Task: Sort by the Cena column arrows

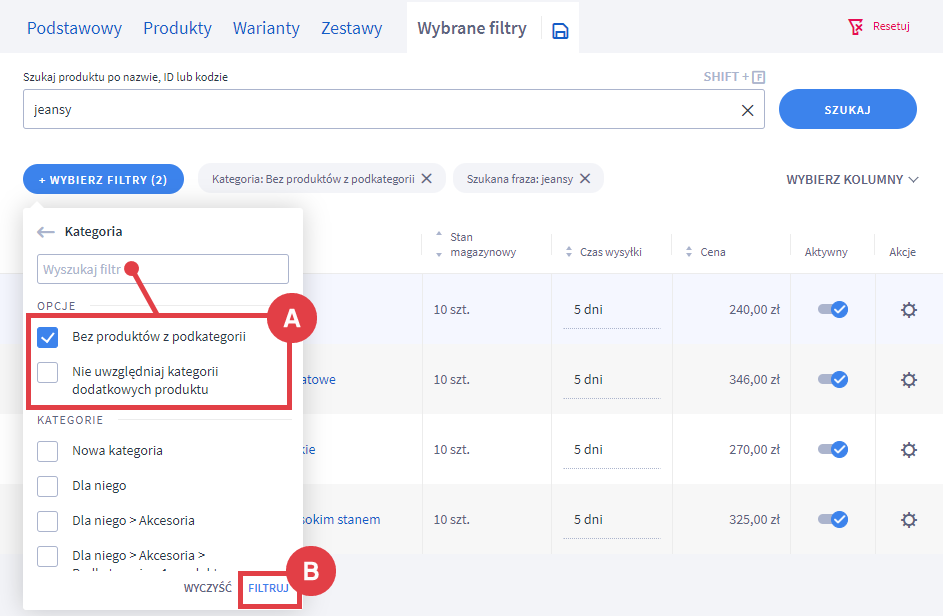Action: pos(689,252)
